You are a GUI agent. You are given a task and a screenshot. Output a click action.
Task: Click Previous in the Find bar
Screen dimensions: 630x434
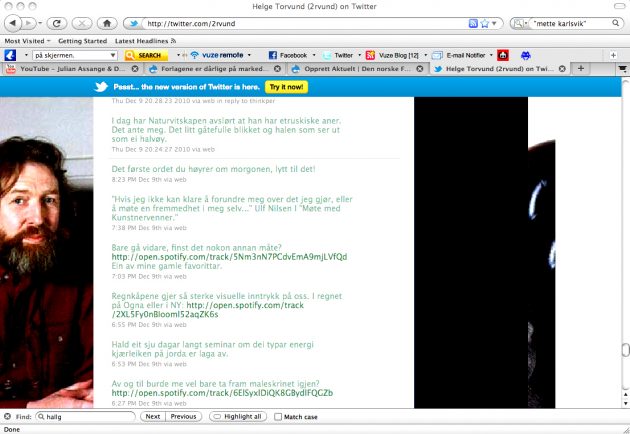pyautogui.click(x=183, y=417)
